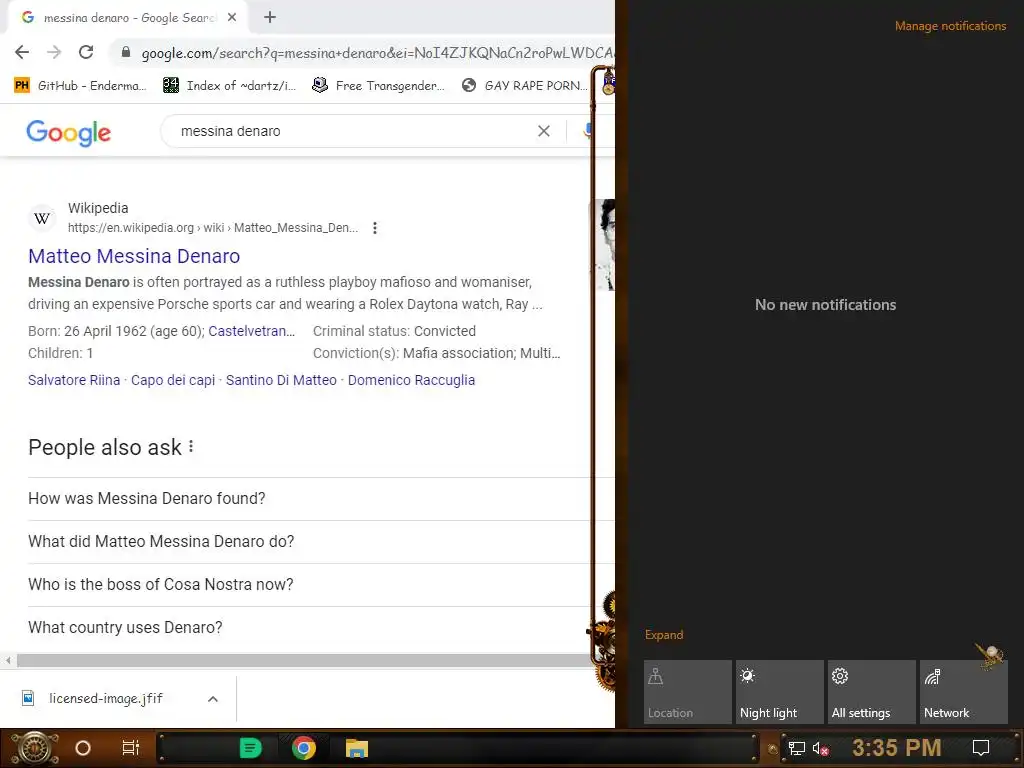Toggle the Location quick action
Screen dimensions: 1024x768
(688, 692)
